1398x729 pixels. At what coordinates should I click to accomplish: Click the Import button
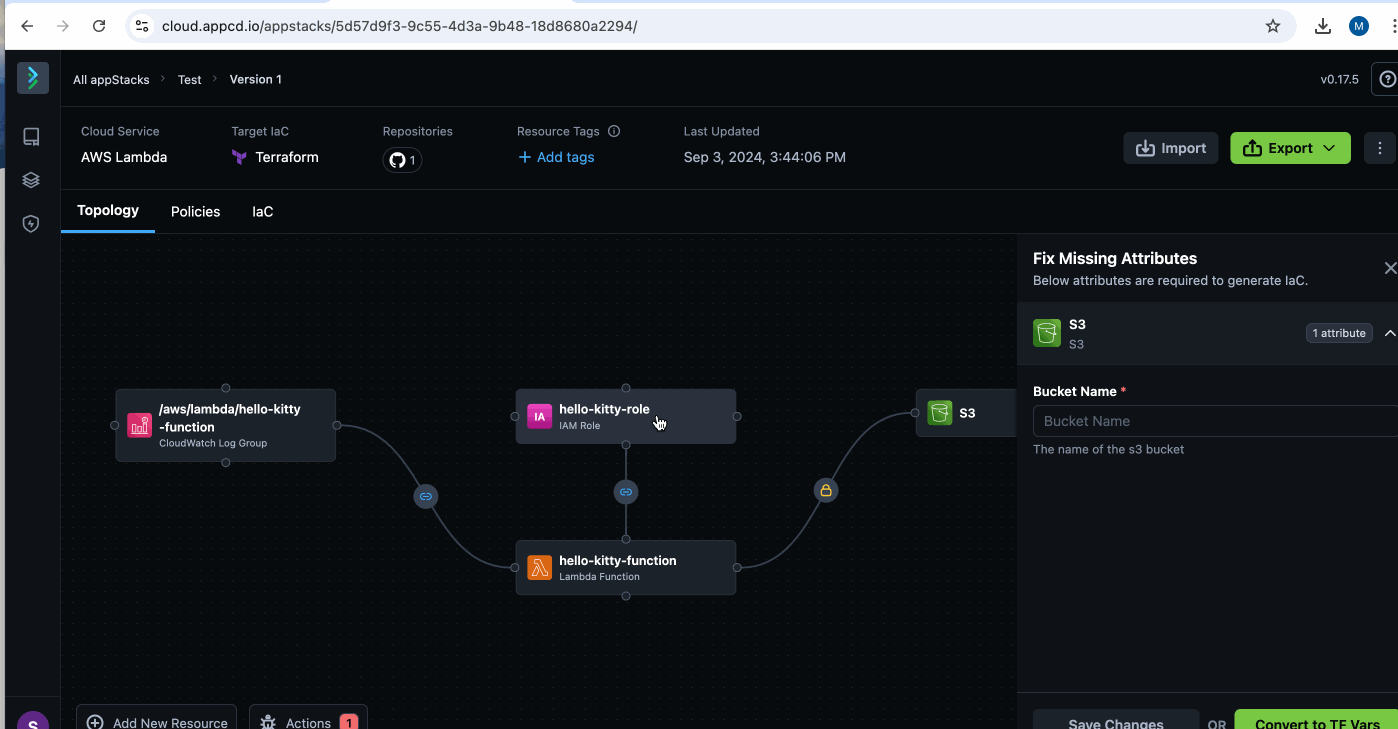click(1171, 148)
